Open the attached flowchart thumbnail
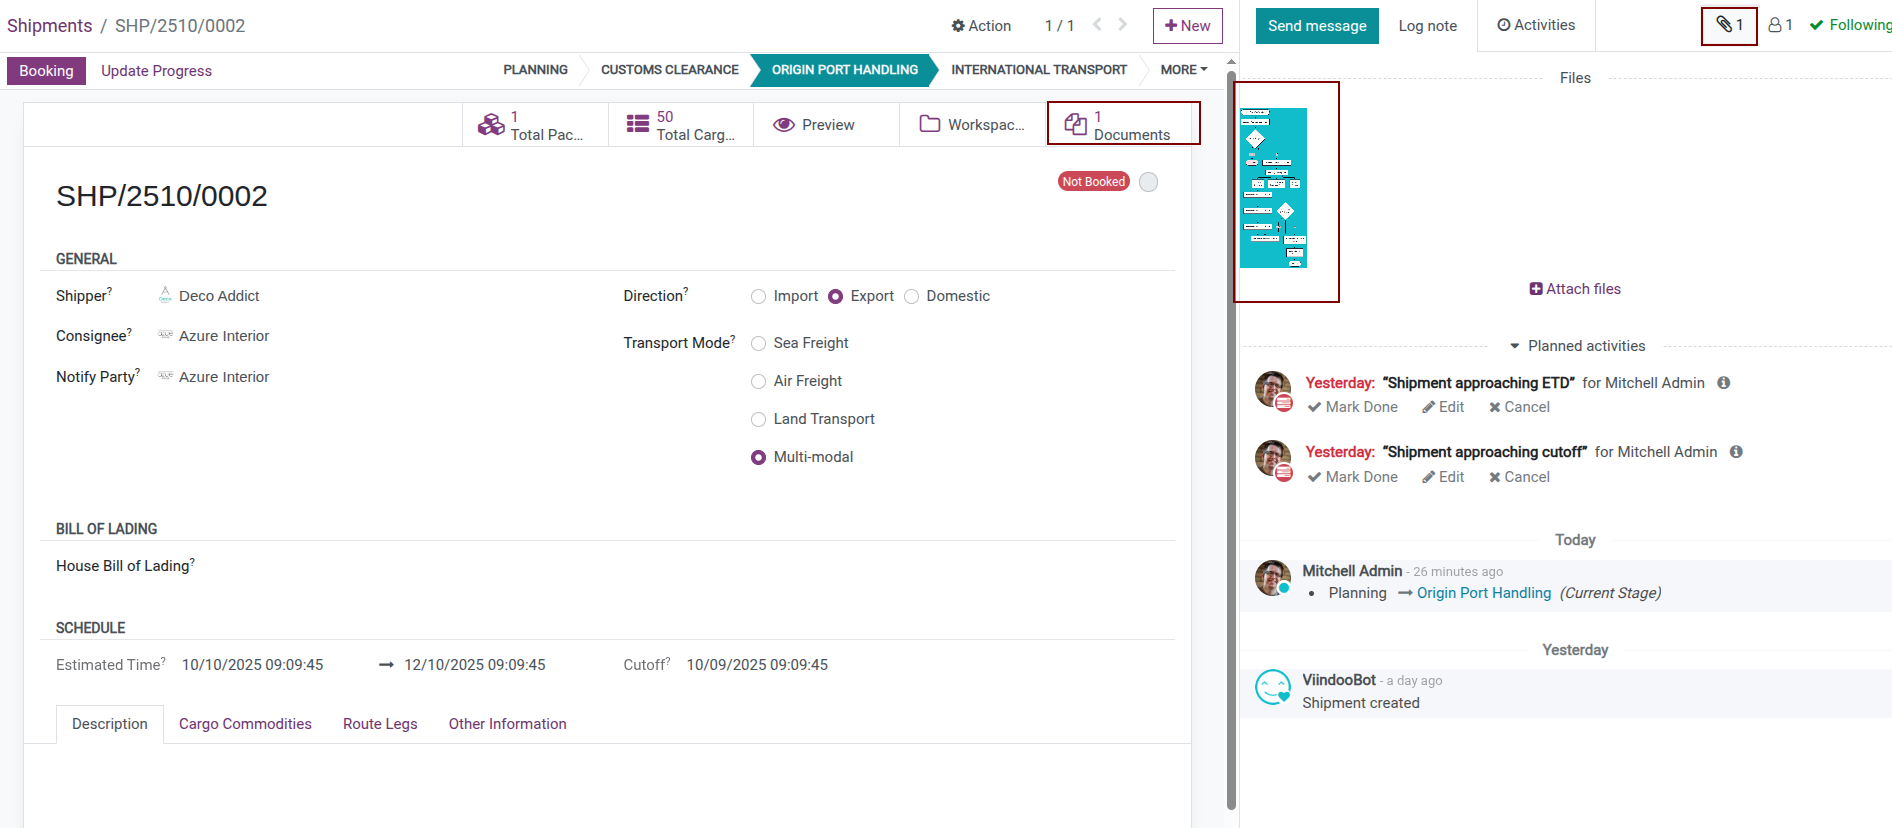Screen dimensions: 1892x828 click(x=1273, y=188)
